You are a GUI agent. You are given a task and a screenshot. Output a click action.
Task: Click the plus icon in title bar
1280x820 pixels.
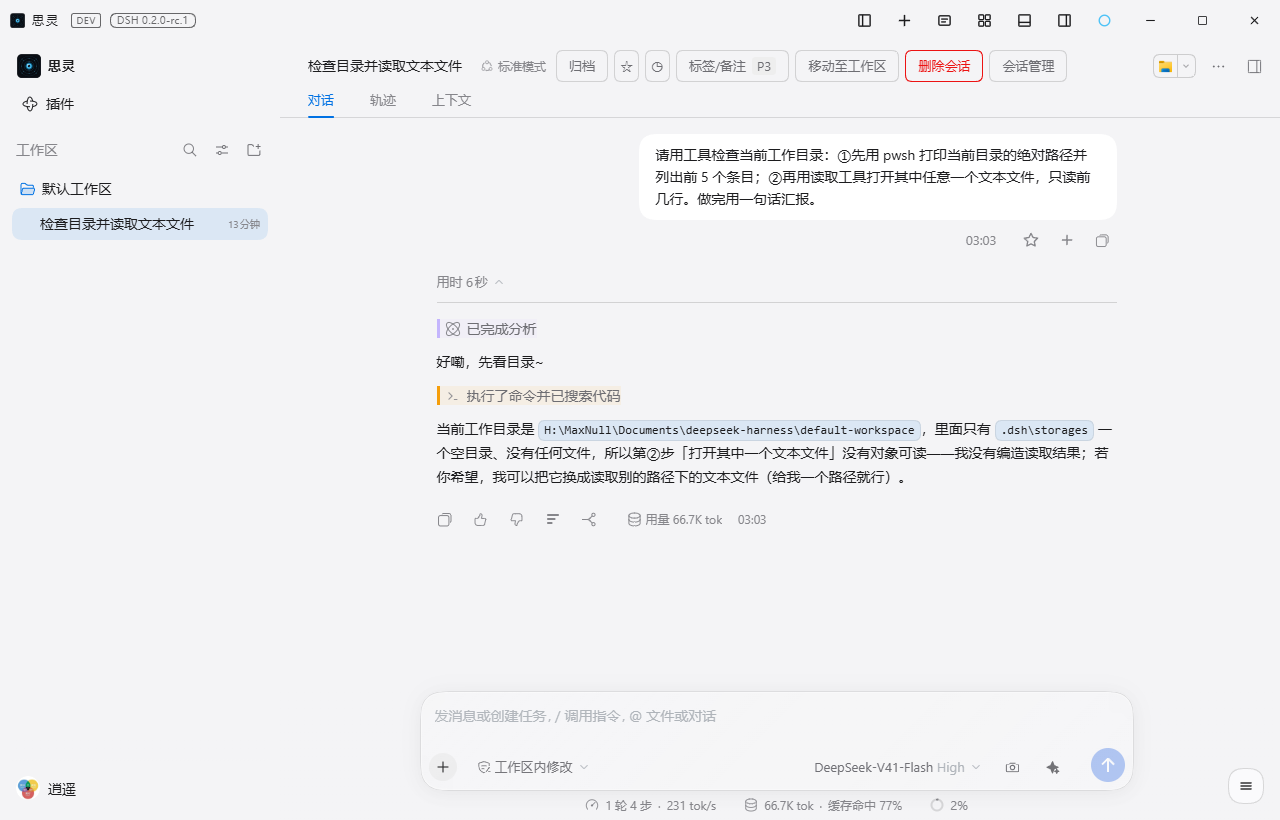904,20
